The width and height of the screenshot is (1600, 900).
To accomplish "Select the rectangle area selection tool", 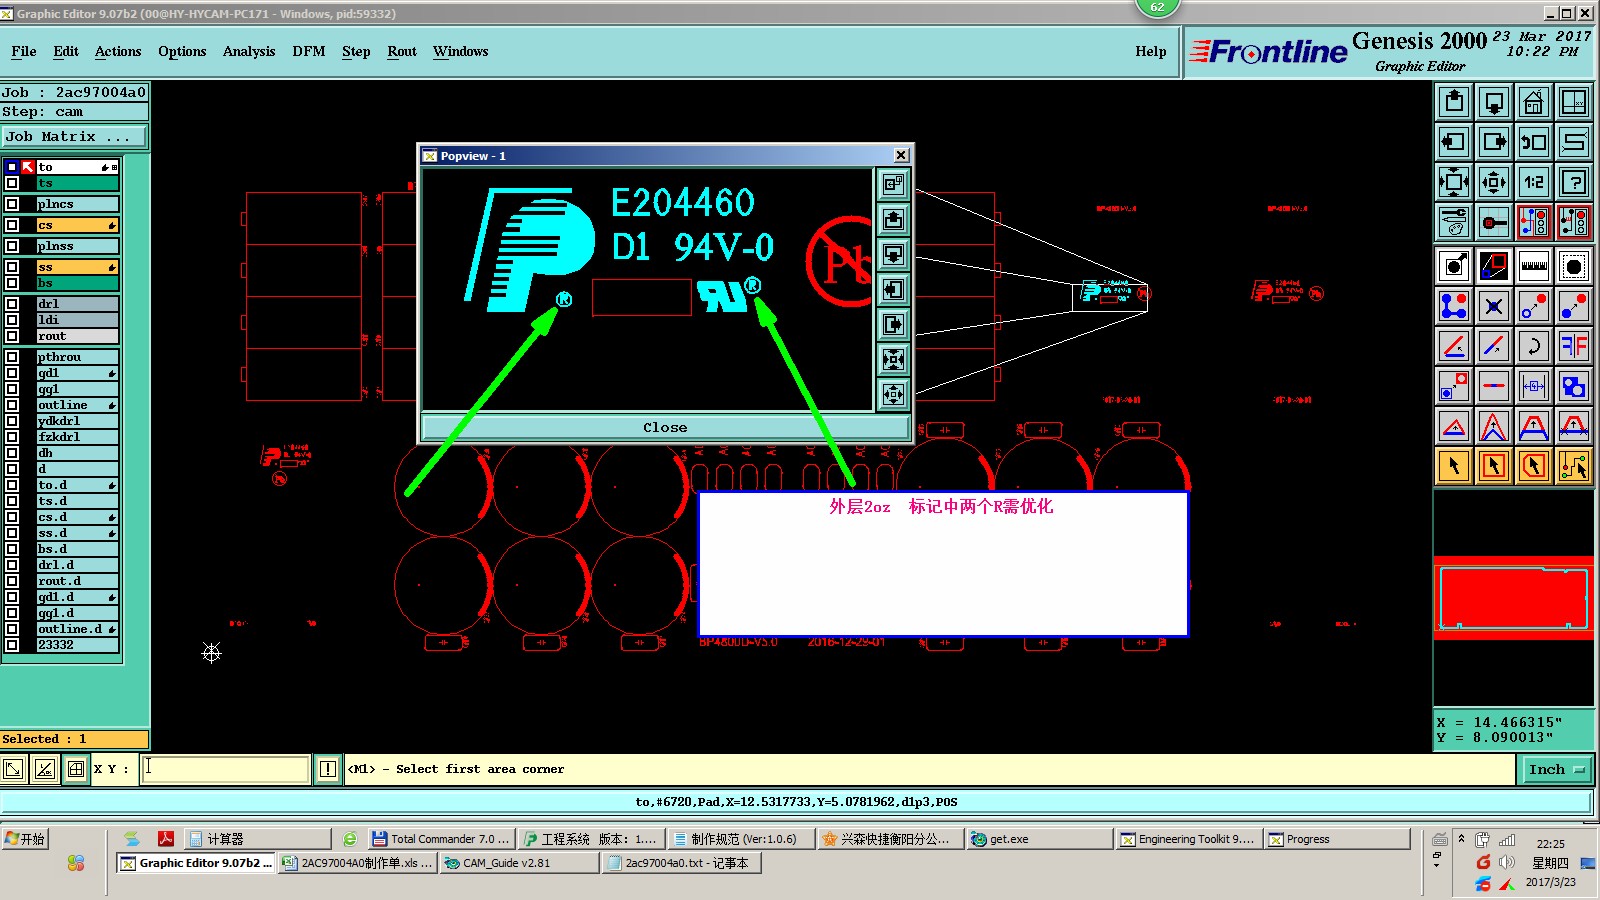I will (1494, 466).
